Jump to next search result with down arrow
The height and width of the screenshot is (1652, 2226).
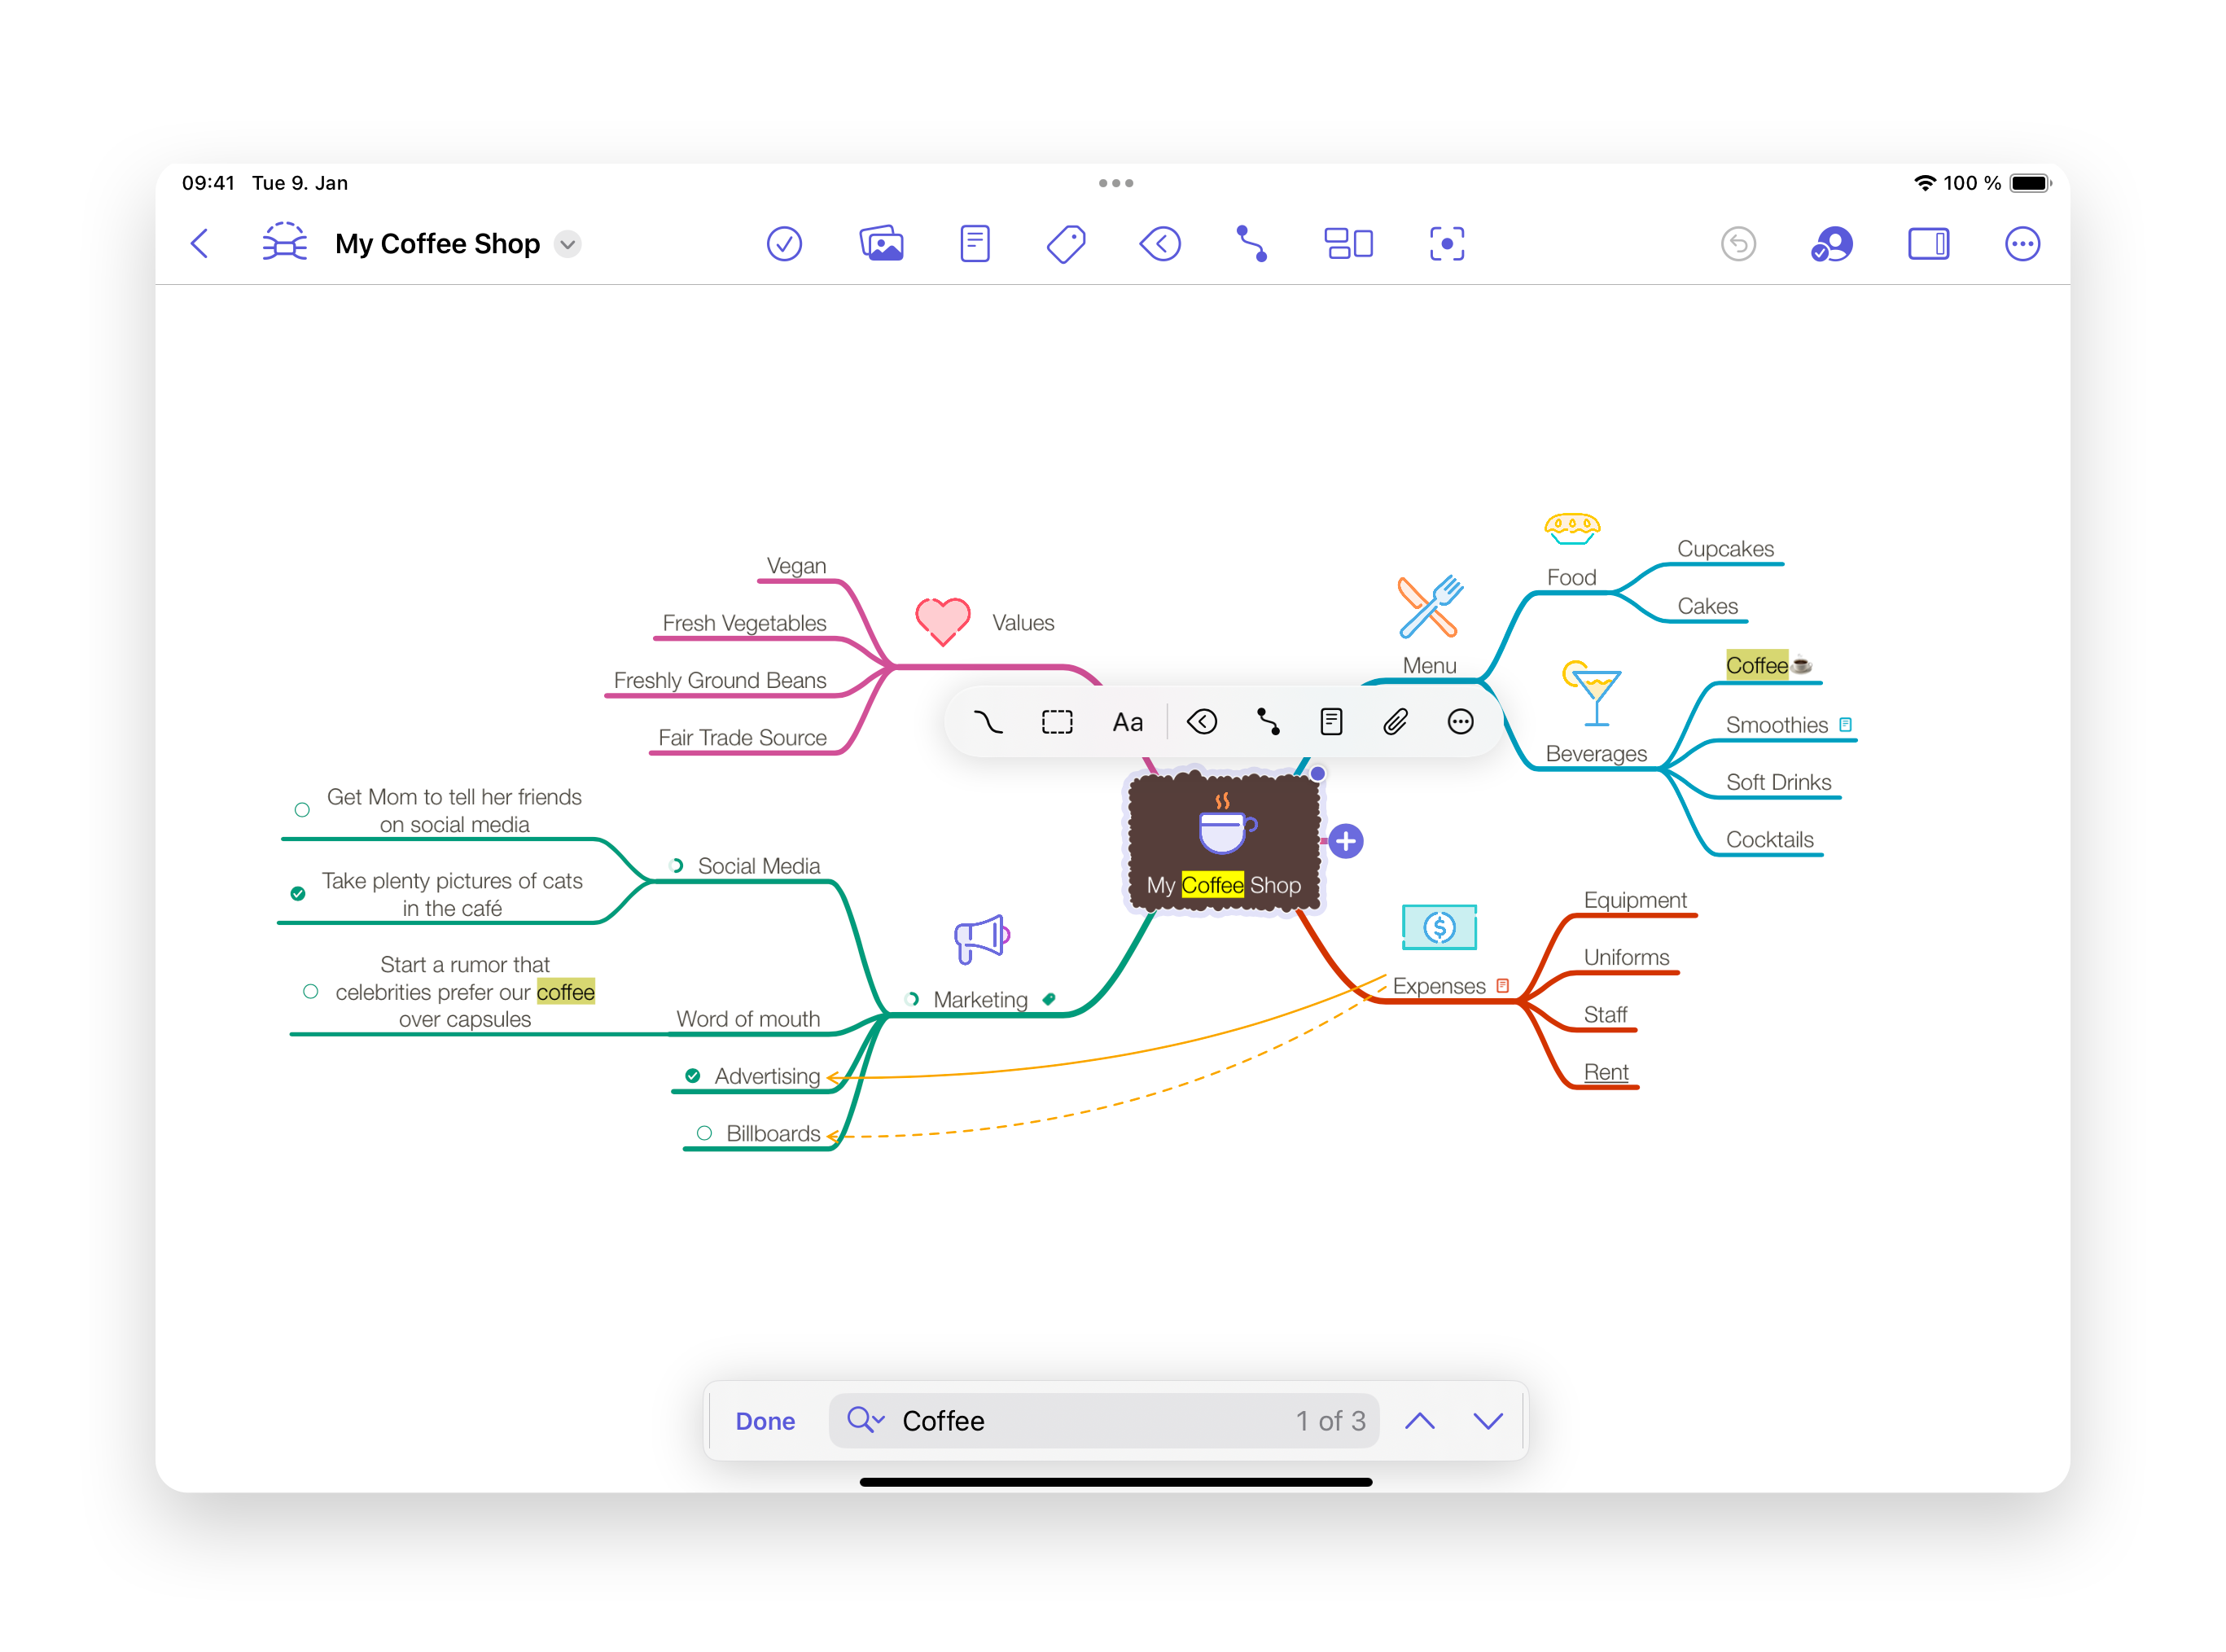tap(1487, 1420)
